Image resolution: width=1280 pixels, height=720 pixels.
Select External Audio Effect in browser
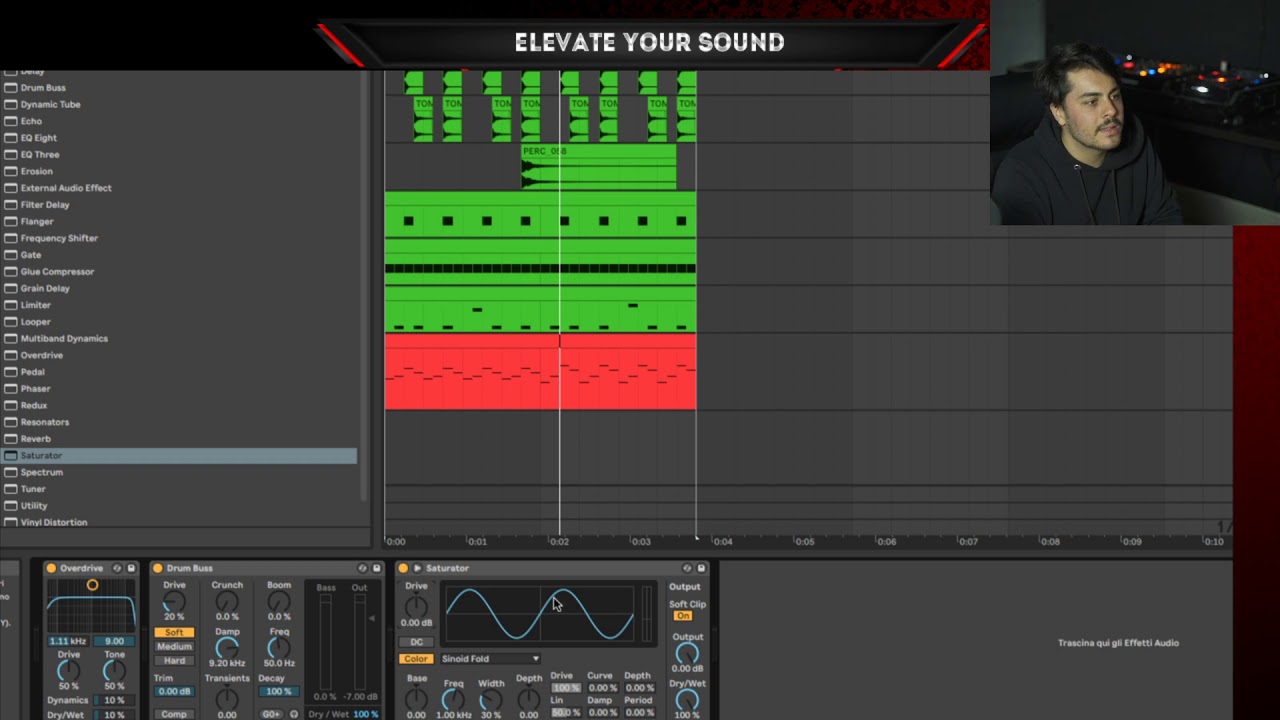click(179, 188)
